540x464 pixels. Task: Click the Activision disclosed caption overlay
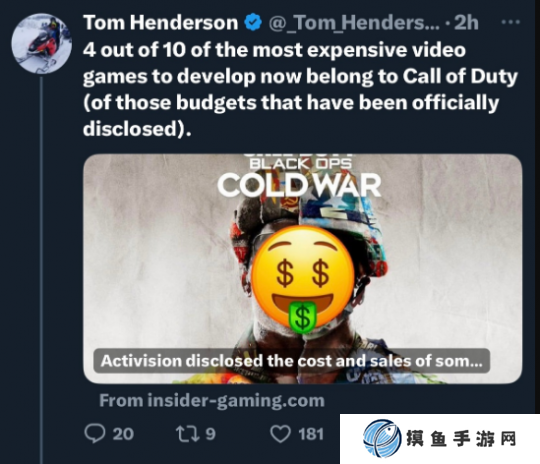pyautogui.click(x=292, y=361)
